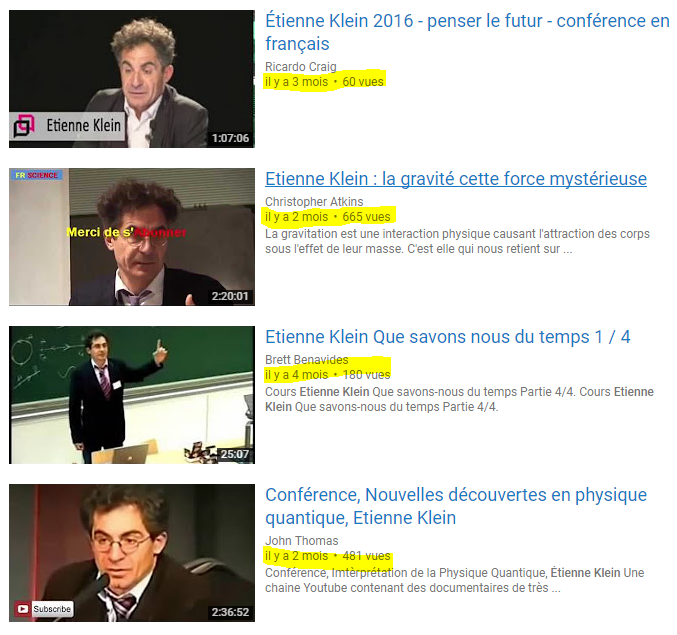
Task: Open Nouvelles découvertes en physique quantique title
Action: tap(456, 506)
